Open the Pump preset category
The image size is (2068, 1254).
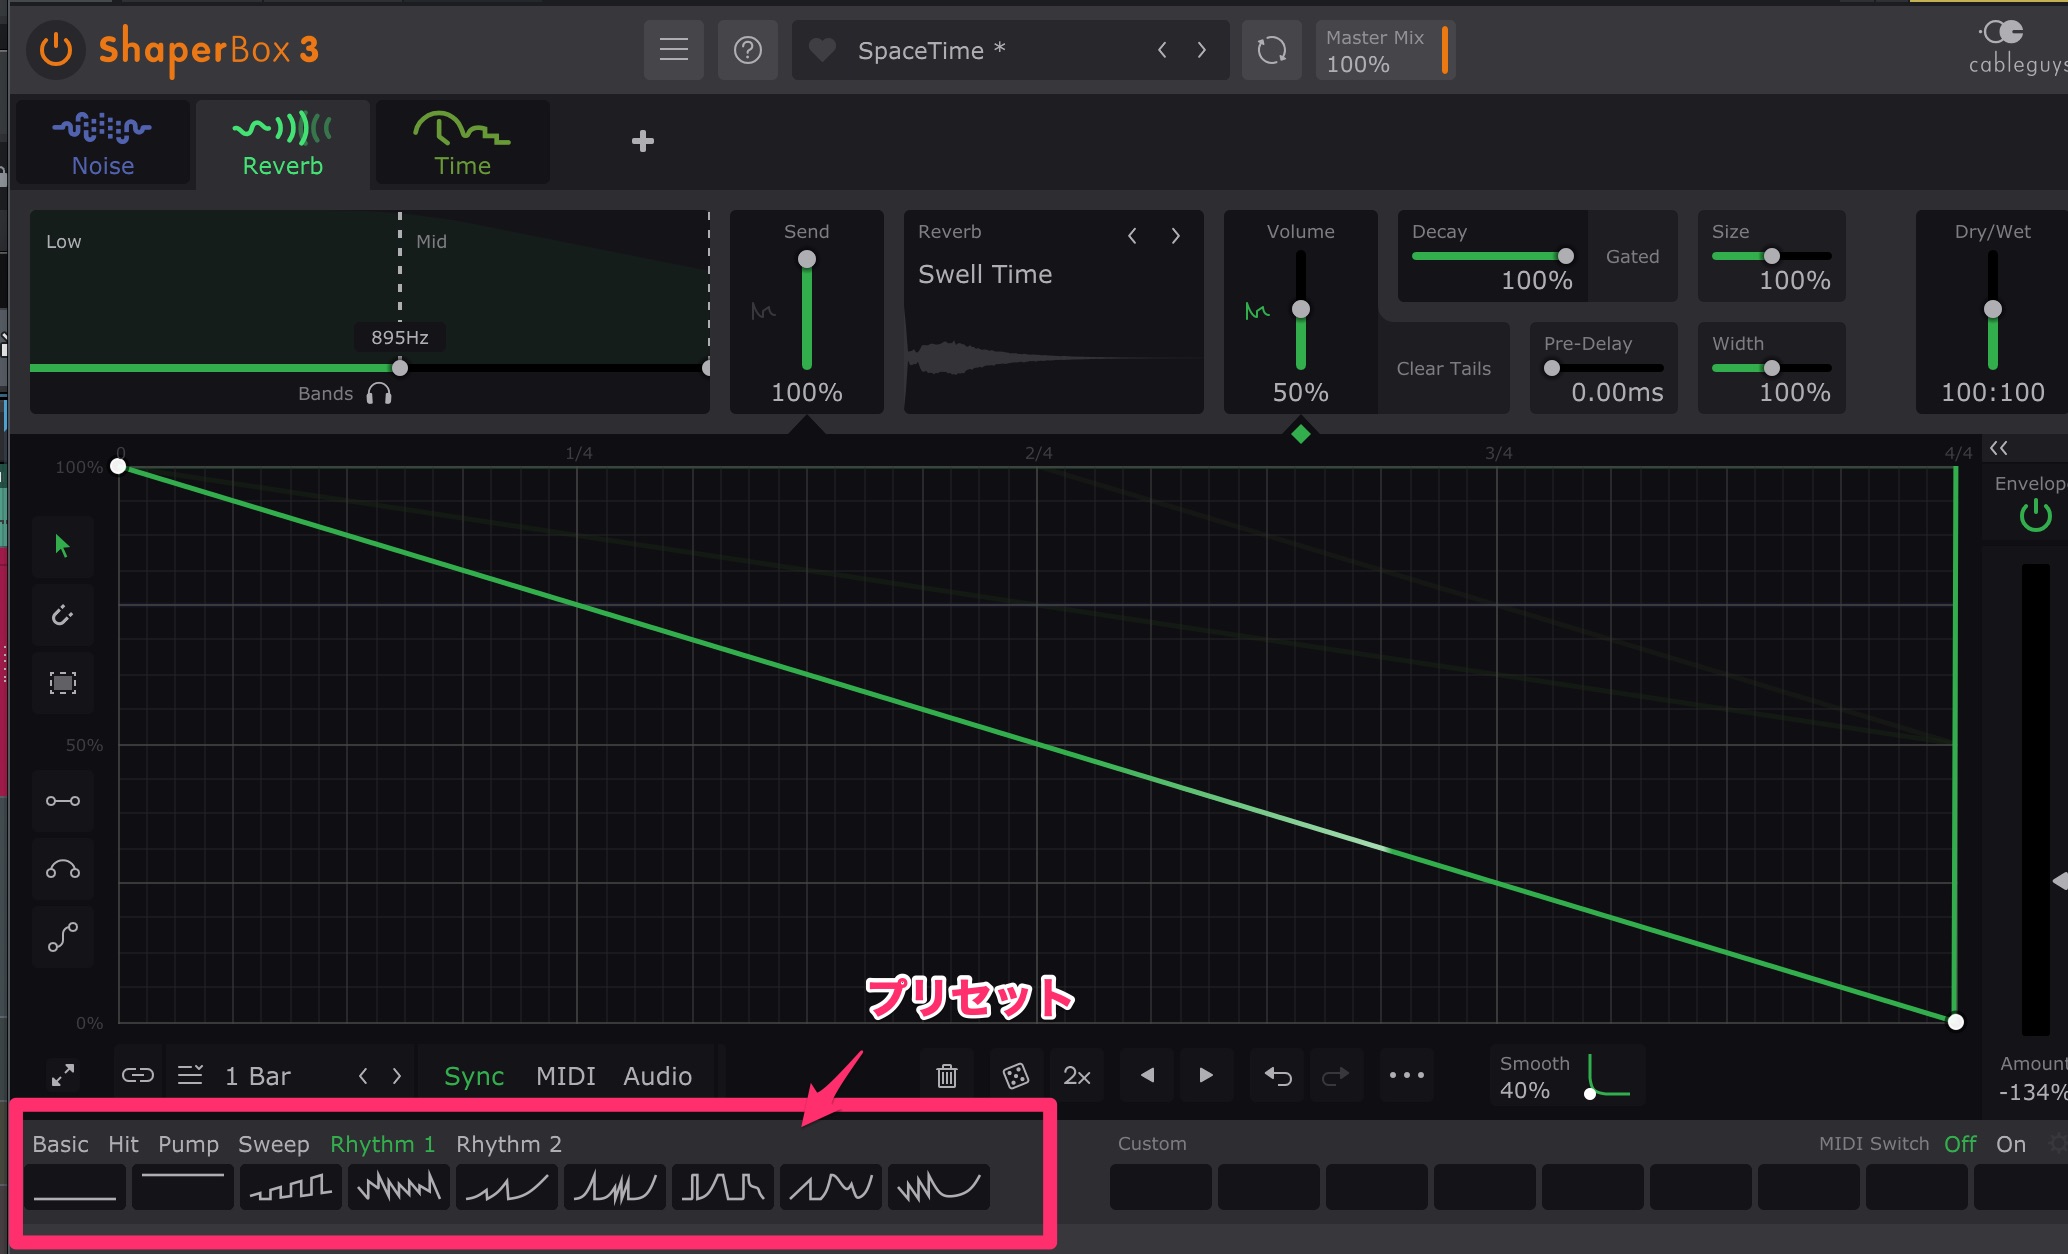tap(188, 1144)
